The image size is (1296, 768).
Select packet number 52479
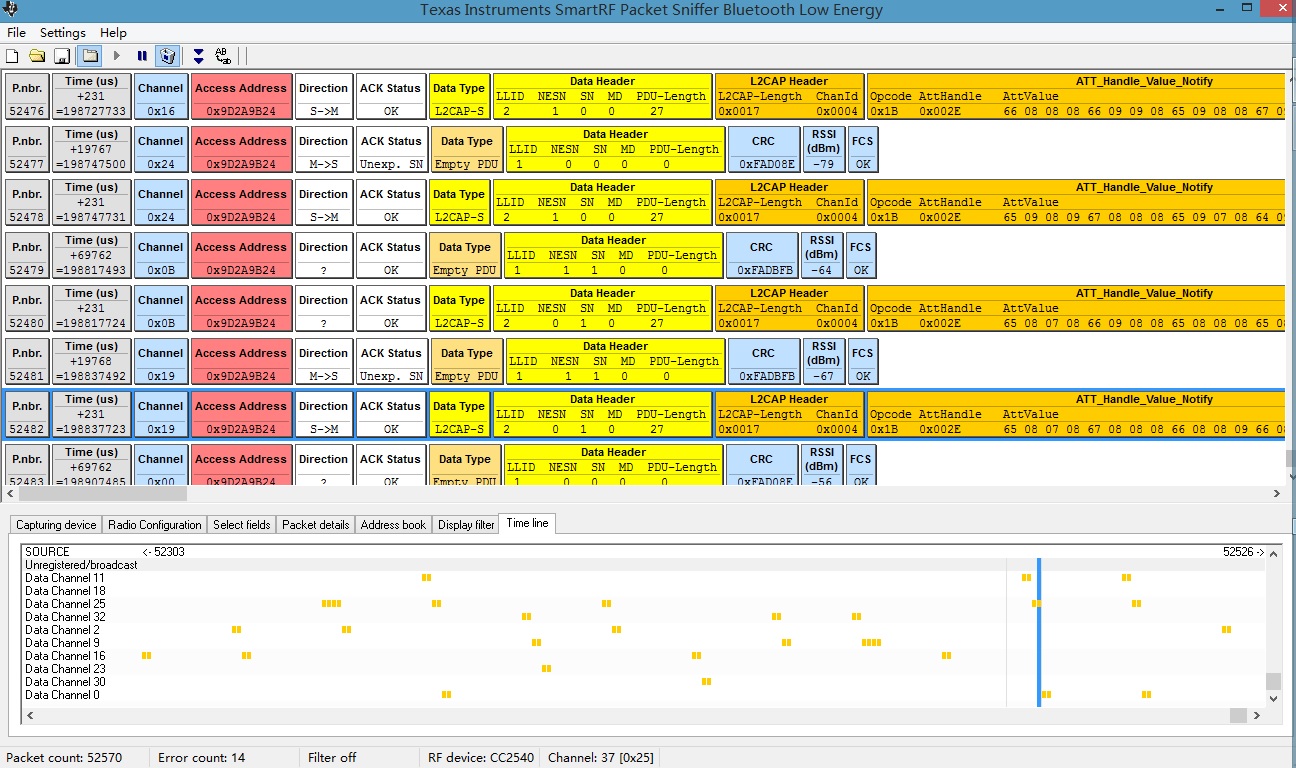27,270
